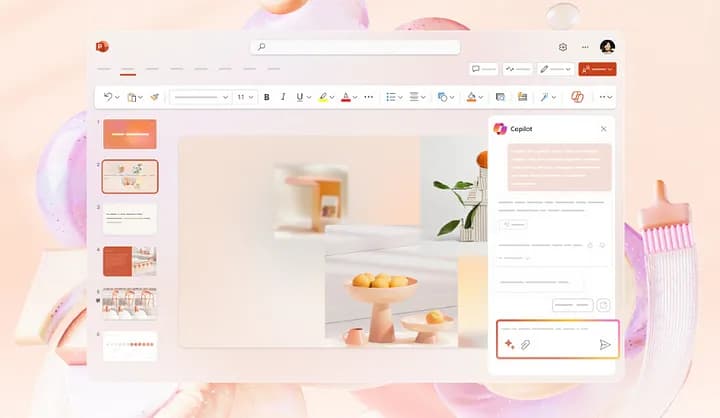Viewport: 720px width, 418px height.
Task: Select slide 5 thumbnail with arches
Action: 130,304
